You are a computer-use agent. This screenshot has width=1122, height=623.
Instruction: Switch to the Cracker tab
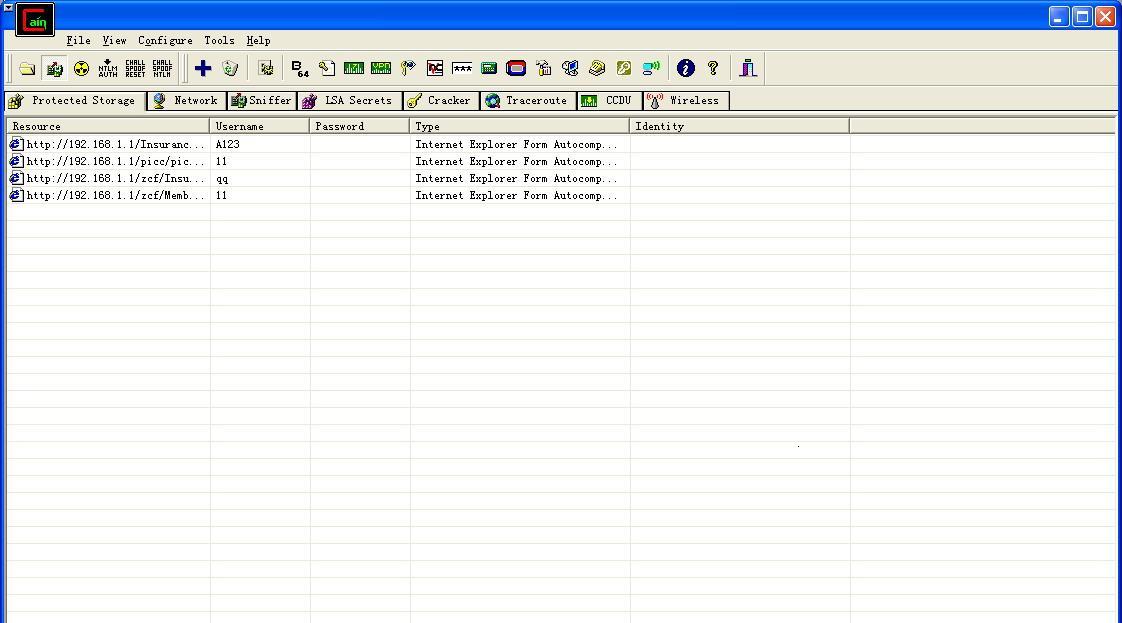(x=440, y=101)
